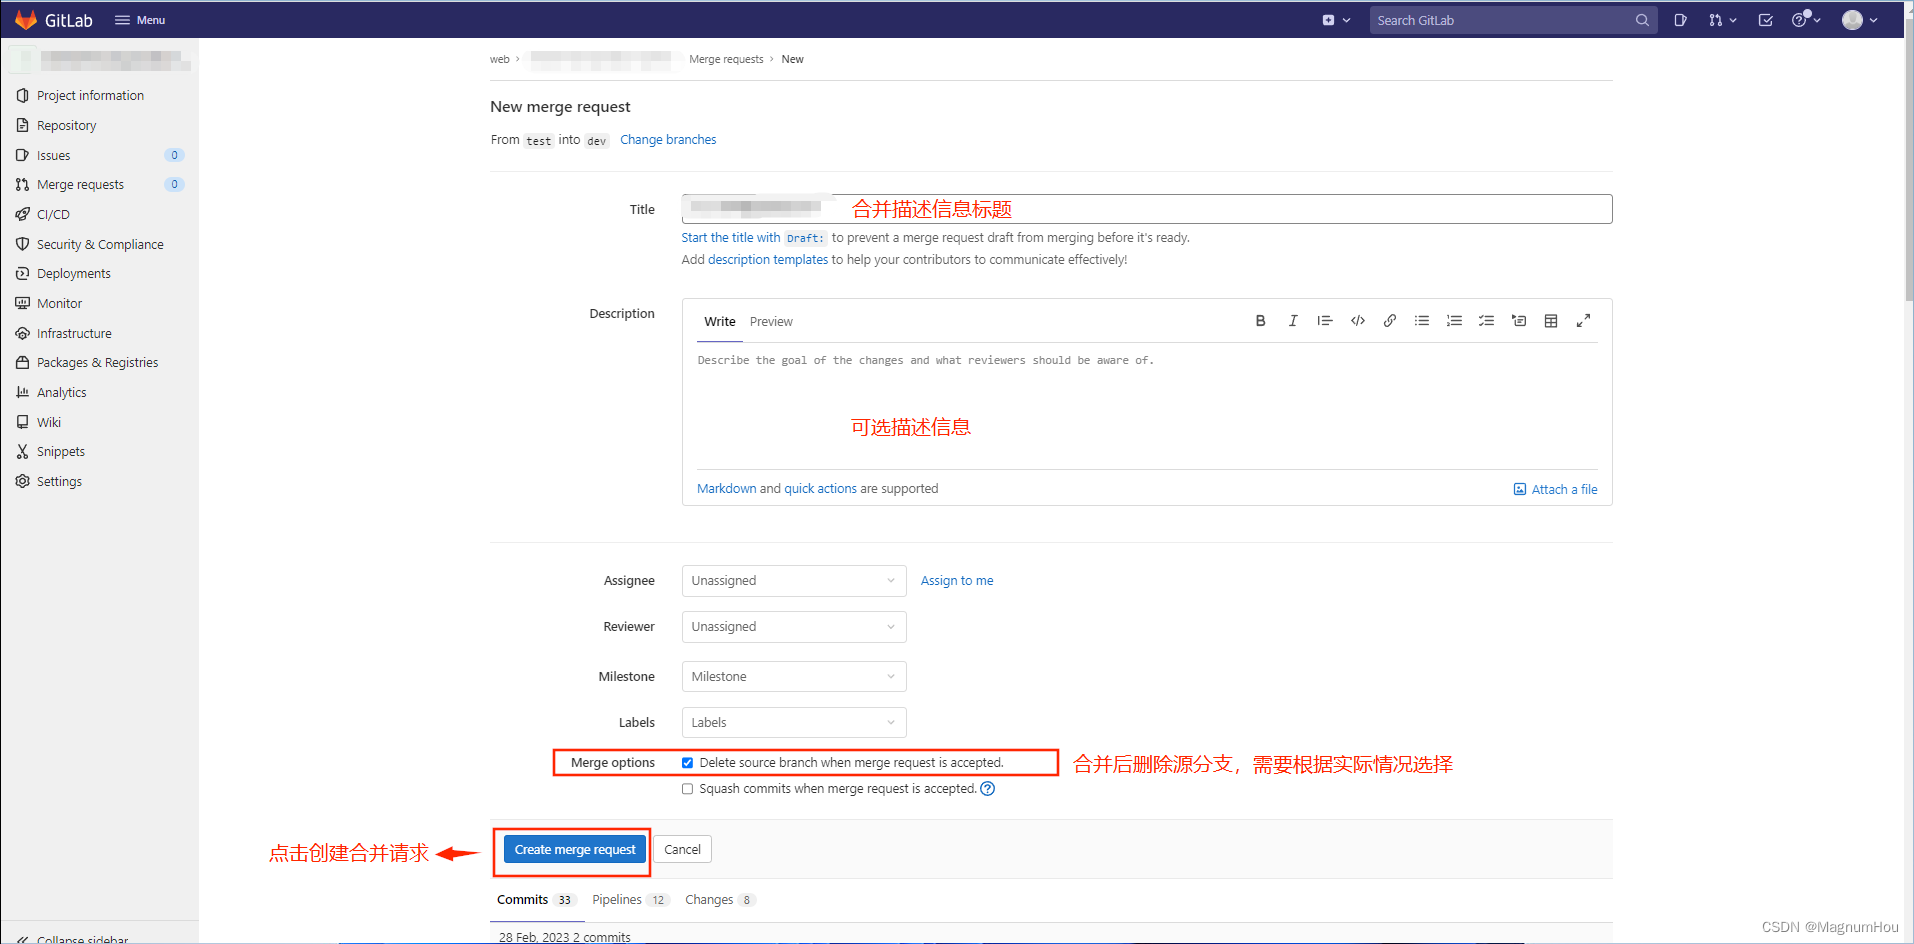Add a link with the link icon
The height and width of the screenshot is (944, 1914).
[x=1389, y=321]
